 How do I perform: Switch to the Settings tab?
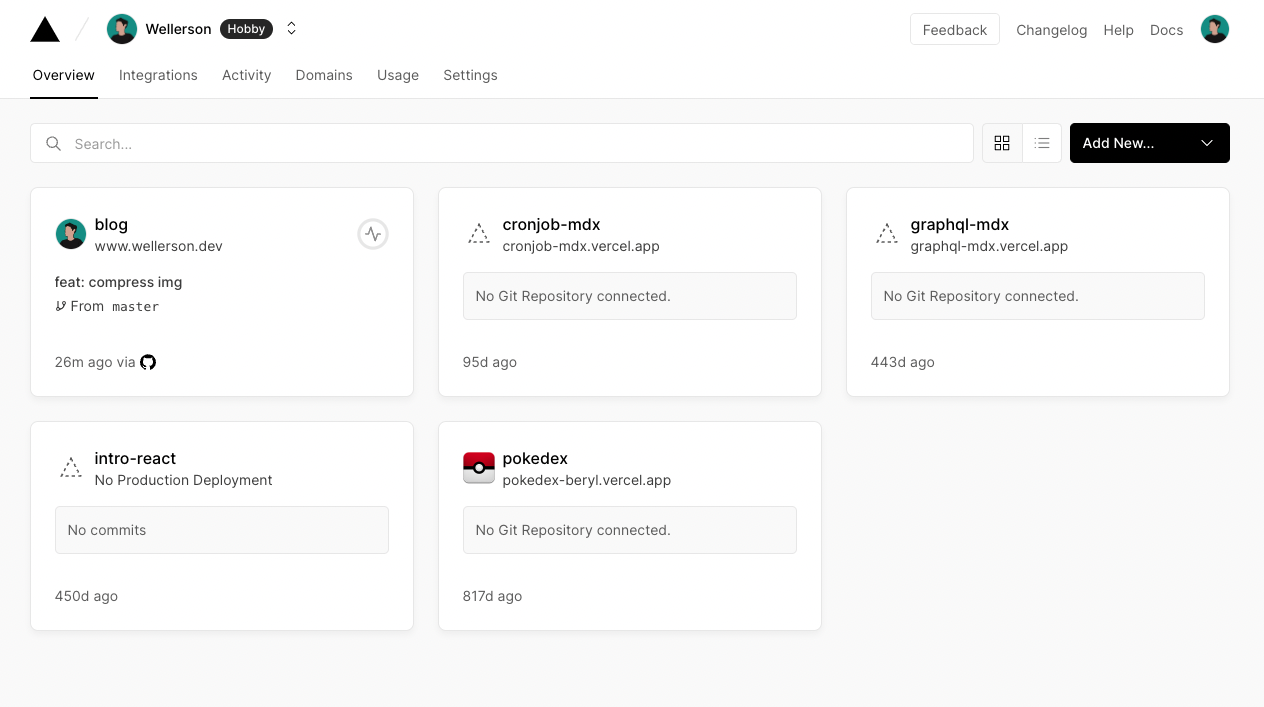point(470,75)
